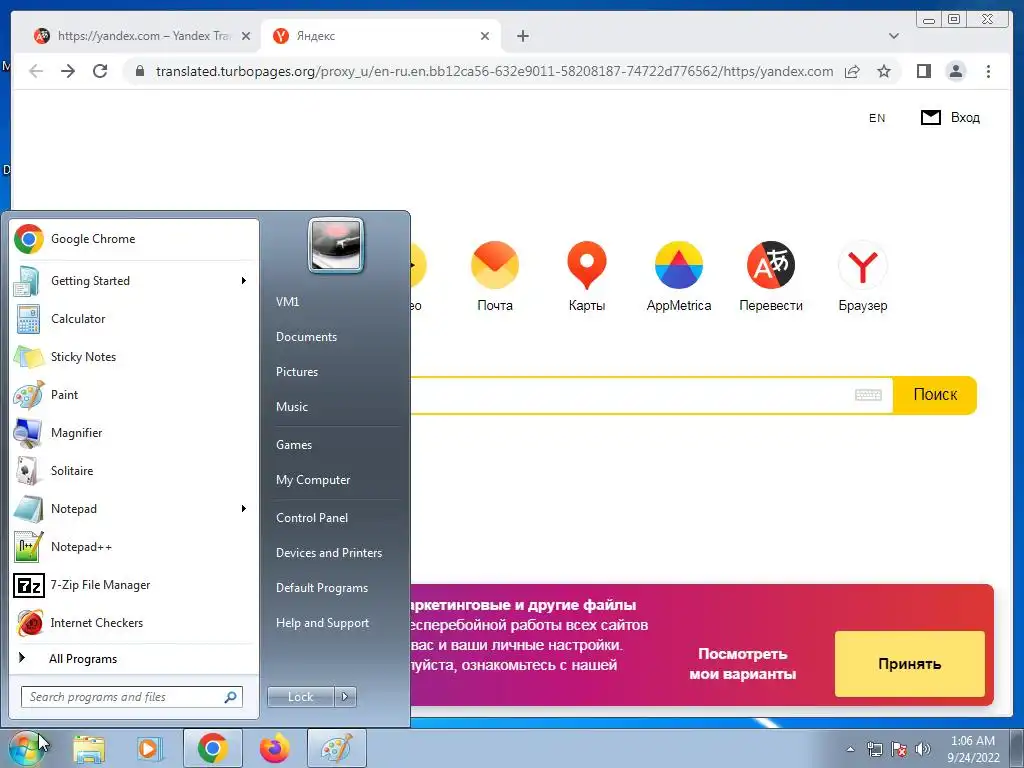
Task: Open Pictures in Start menu
Action: click(297, 372)
